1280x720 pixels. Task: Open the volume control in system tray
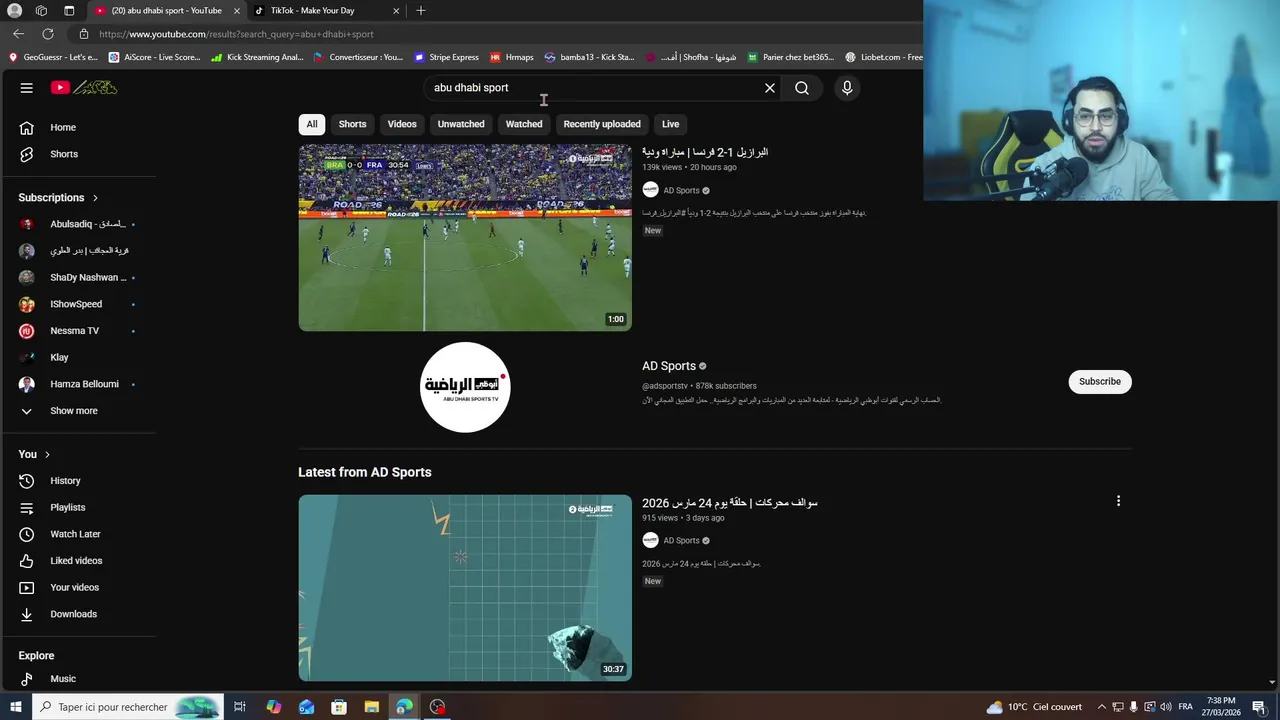1165,707
